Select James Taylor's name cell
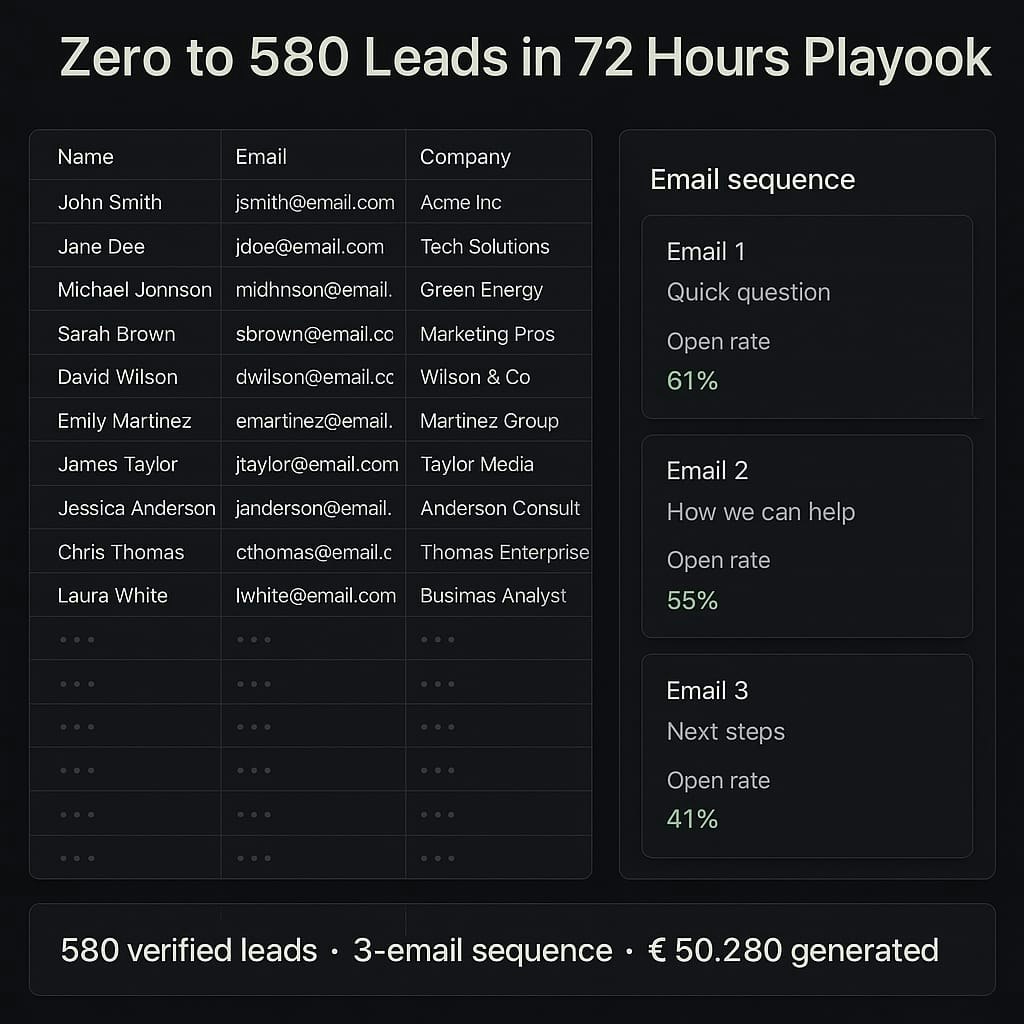 pos(118,464)
